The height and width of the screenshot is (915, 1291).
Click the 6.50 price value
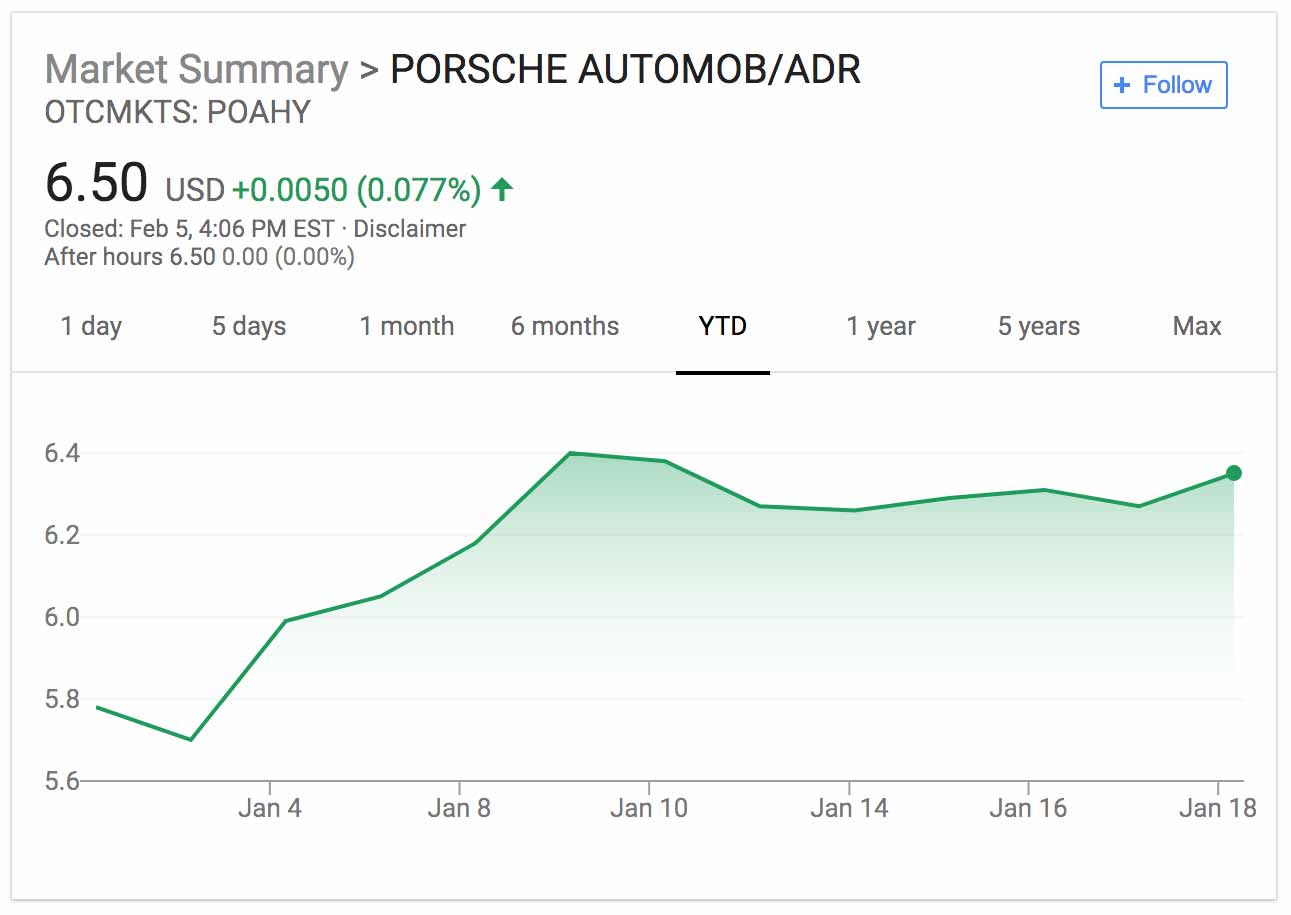pyautogui.click(x=96, y=184)
